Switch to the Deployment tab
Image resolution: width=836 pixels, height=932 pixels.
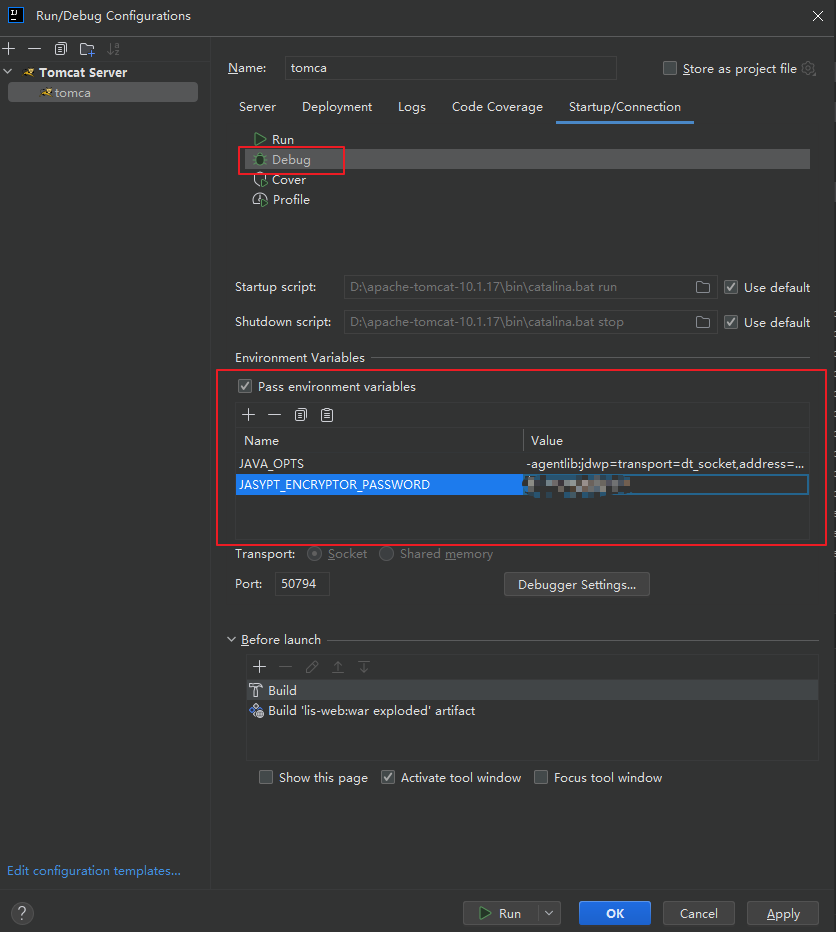(337, 107)
